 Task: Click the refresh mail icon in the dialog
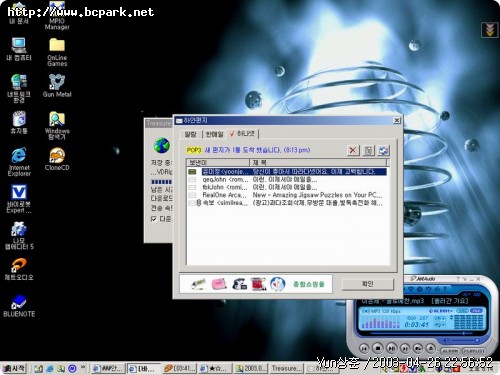(383, 150)
